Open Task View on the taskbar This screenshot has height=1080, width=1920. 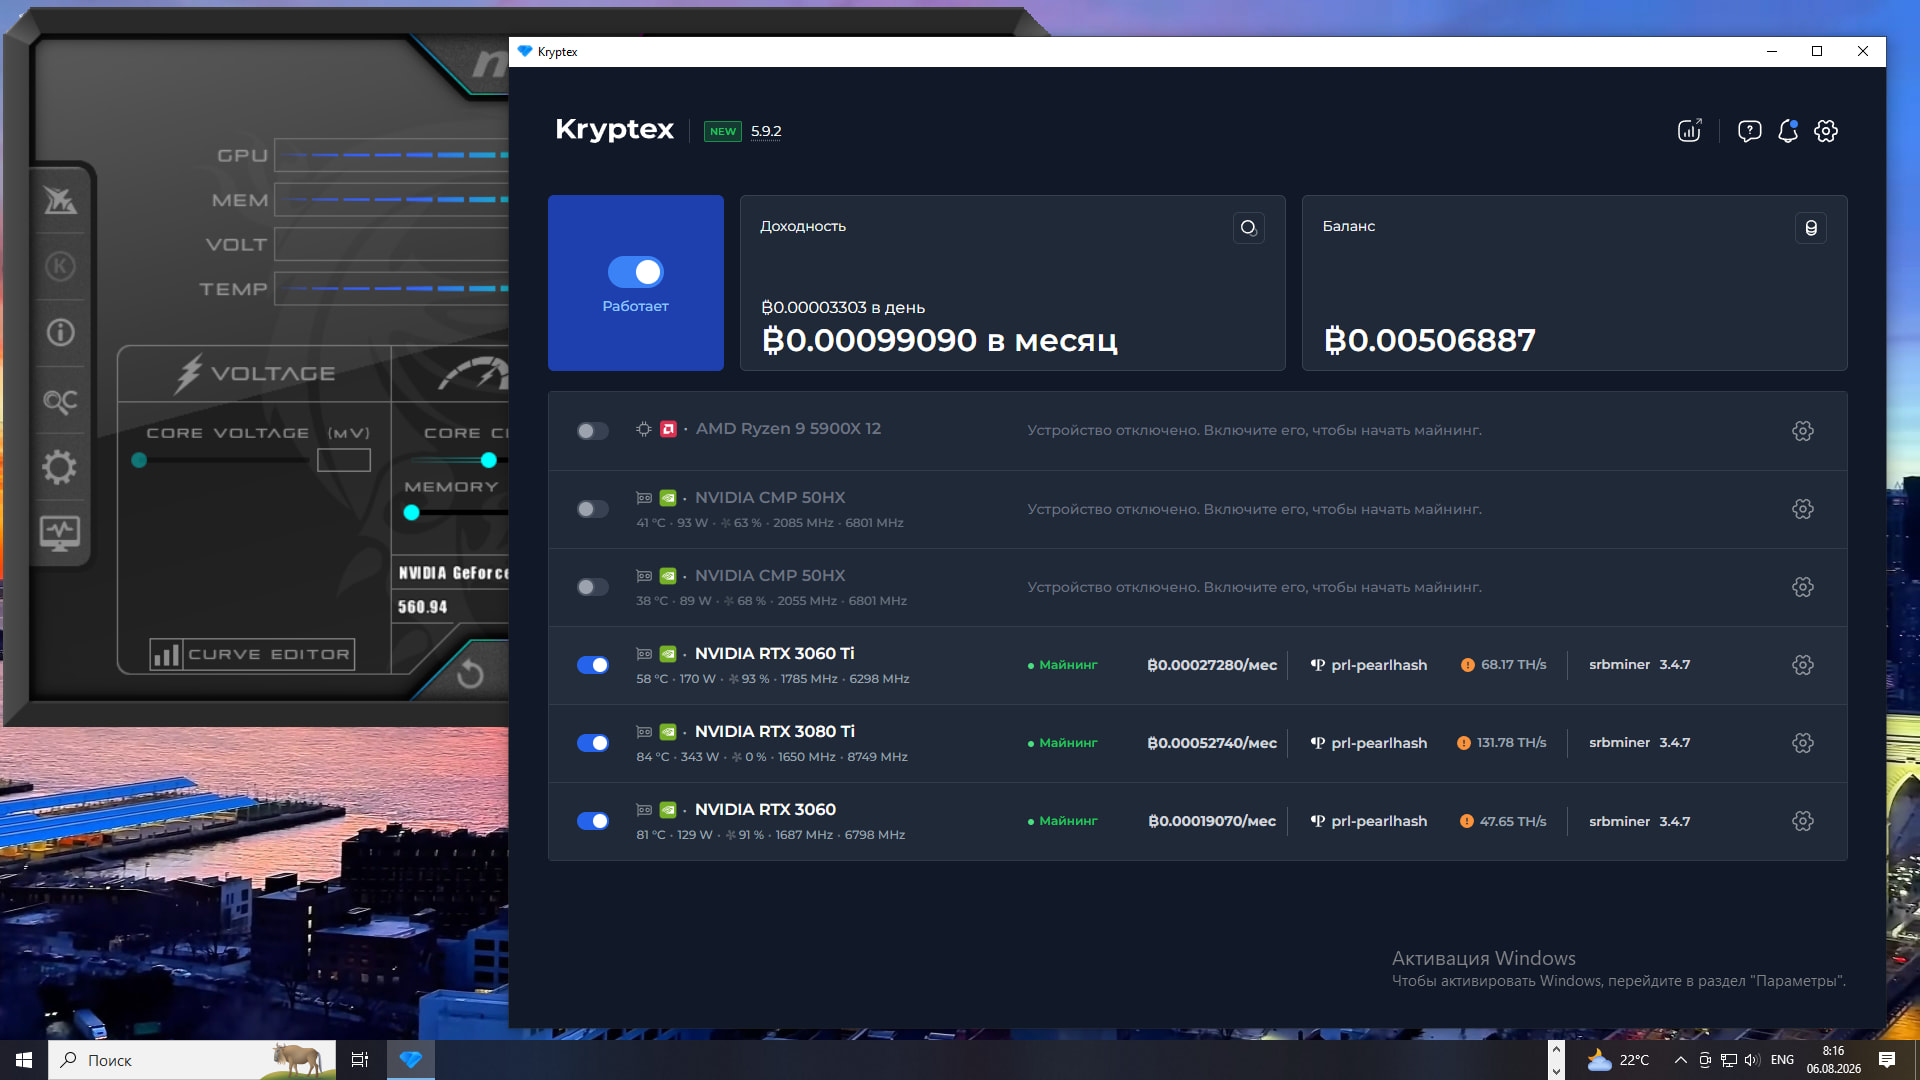pos(360,1060)
